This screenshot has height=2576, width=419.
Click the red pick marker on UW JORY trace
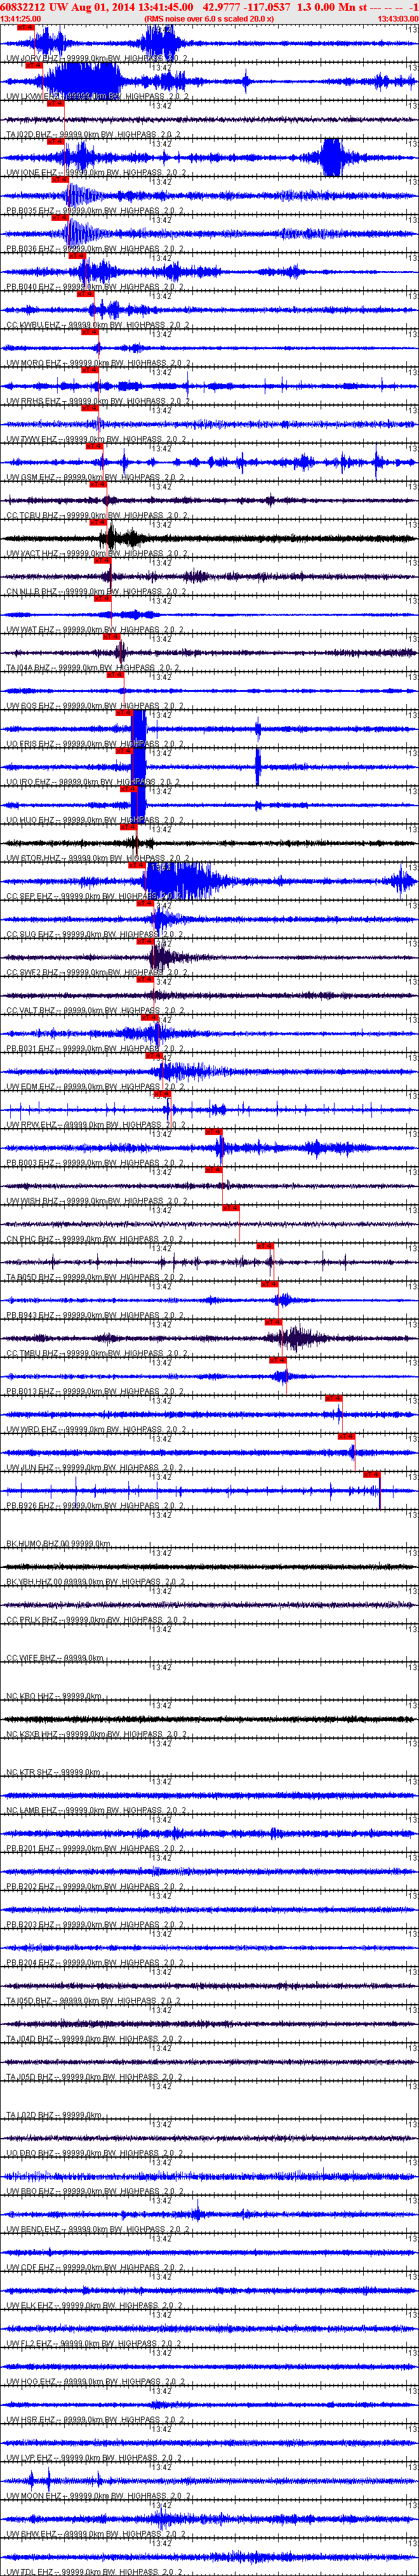coord(26,27)
